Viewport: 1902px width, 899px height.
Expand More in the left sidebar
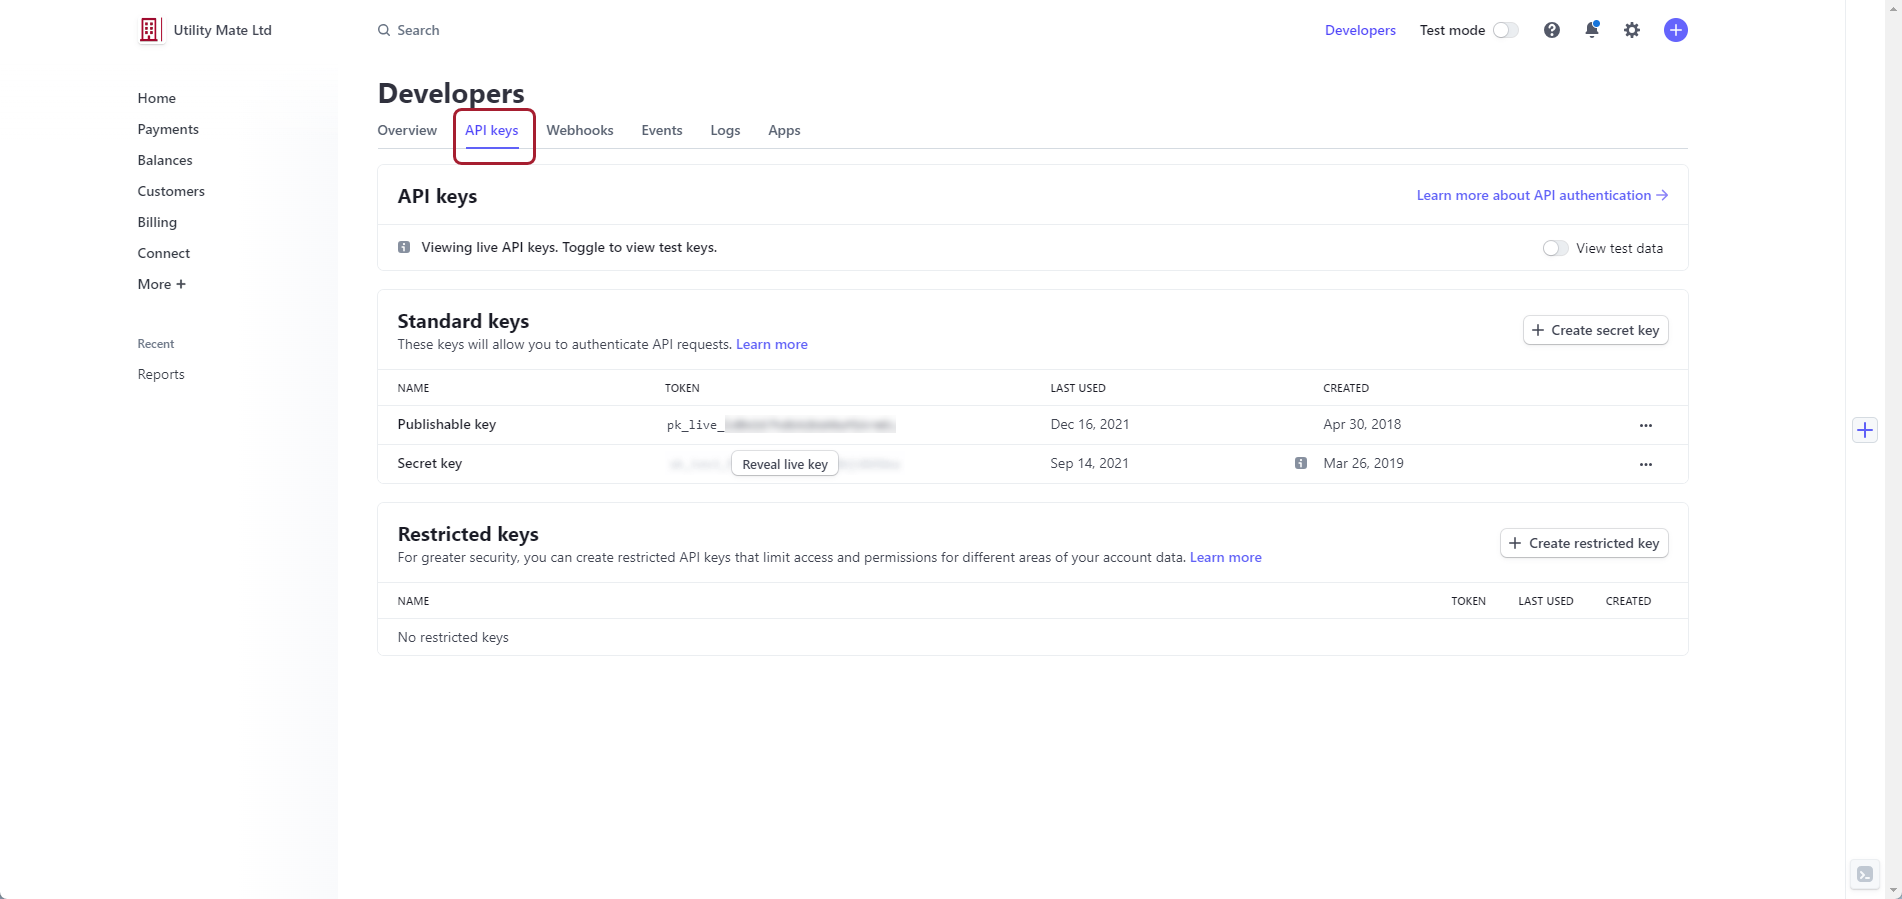click(x=161, y=284)
